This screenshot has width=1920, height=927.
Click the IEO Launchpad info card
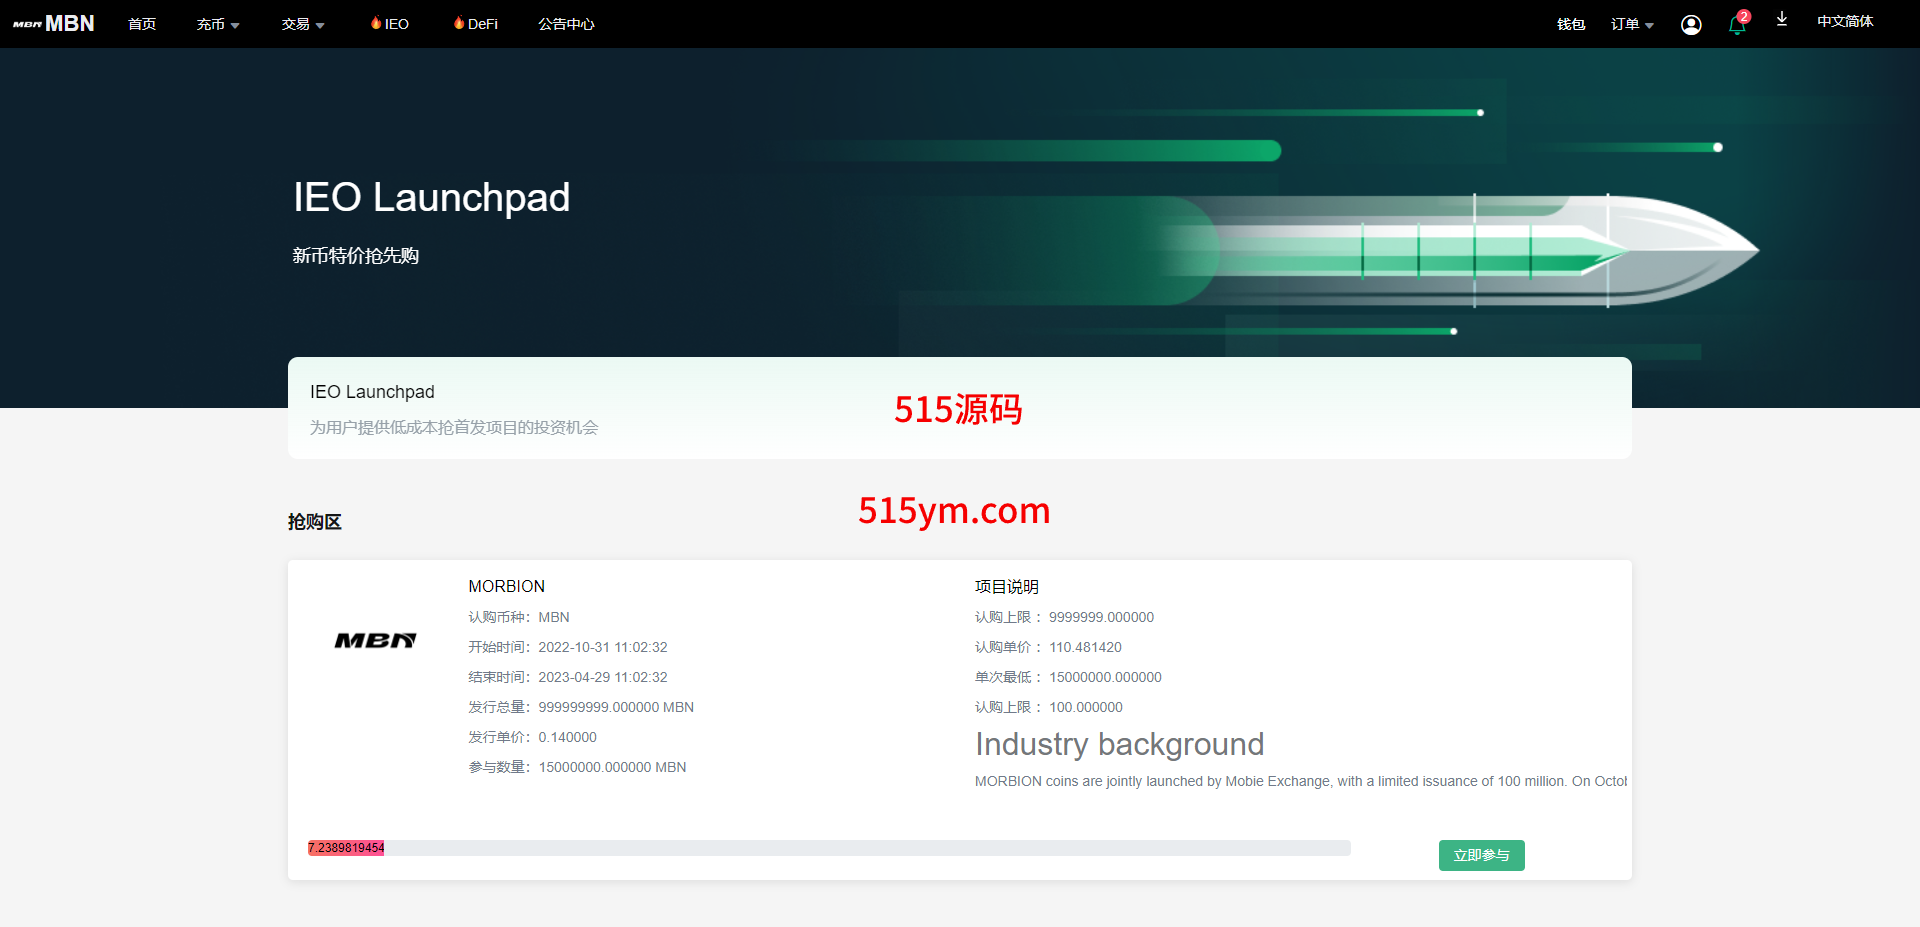959,408
